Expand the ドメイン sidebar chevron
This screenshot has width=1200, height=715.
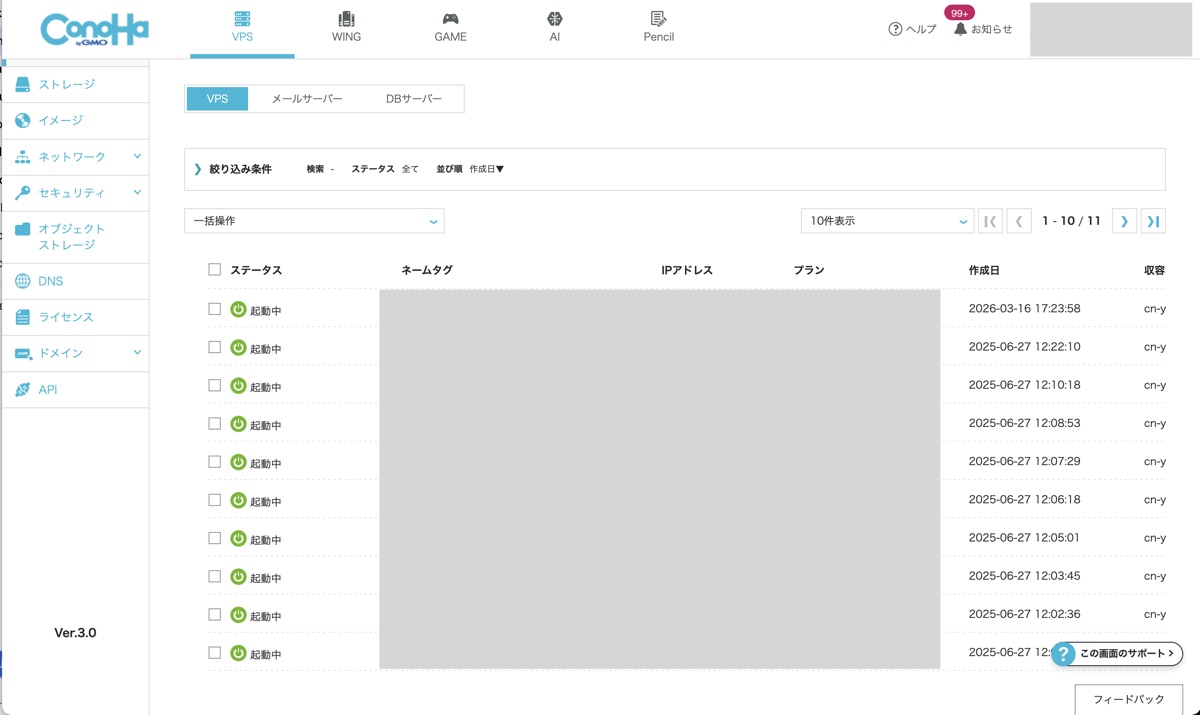[x=137, y=353]
